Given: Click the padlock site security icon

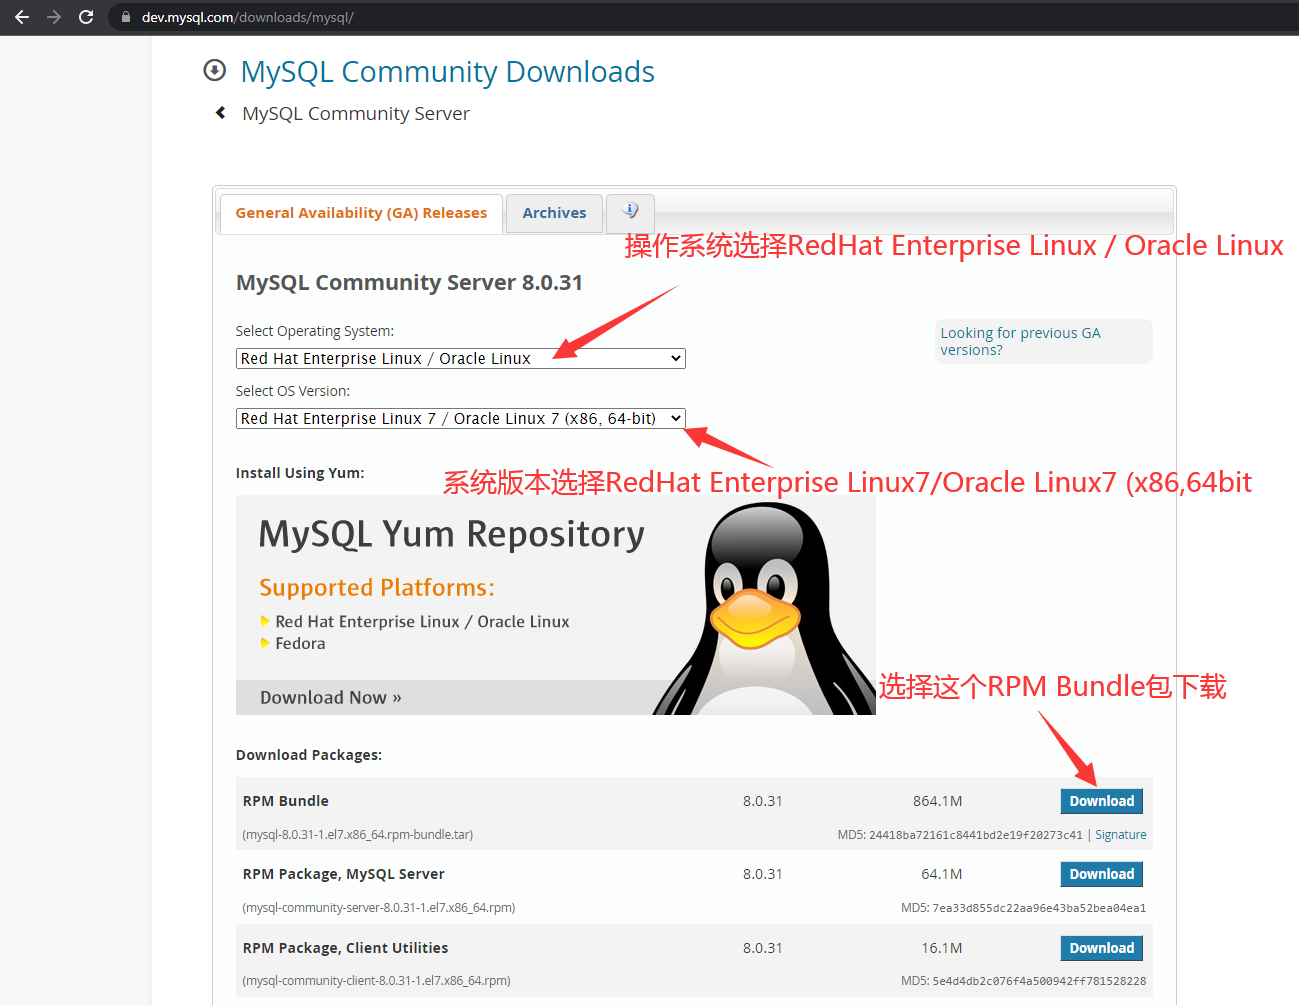Looking at the screenshot, I should pyautogui.click(x=126, y=17).
